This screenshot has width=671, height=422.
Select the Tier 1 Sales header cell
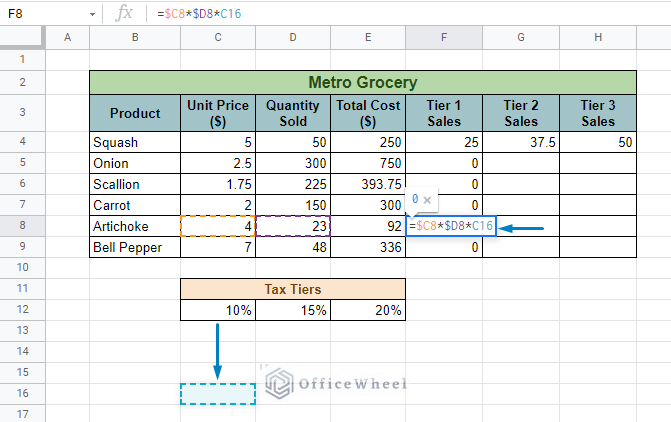(x=444, y=113)
